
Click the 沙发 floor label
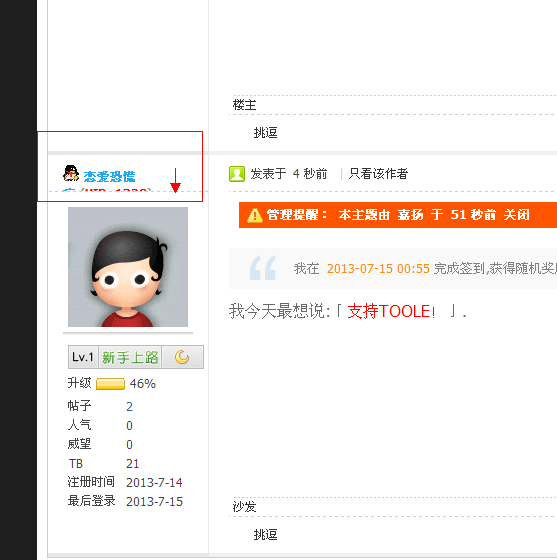point(245,506)
